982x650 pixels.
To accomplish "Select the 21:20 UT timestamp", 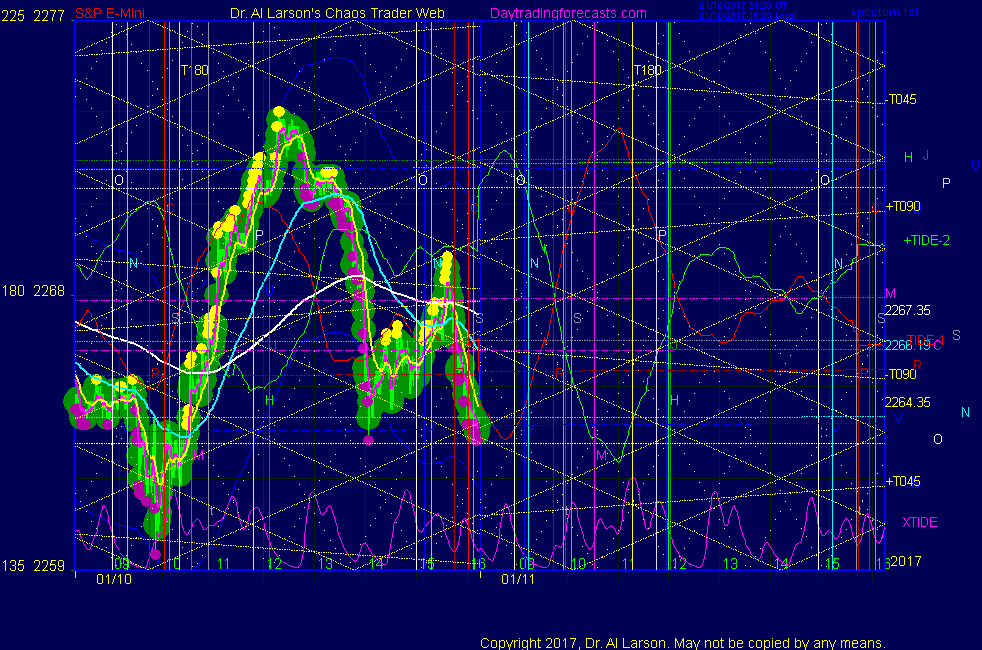I will 743,6.
